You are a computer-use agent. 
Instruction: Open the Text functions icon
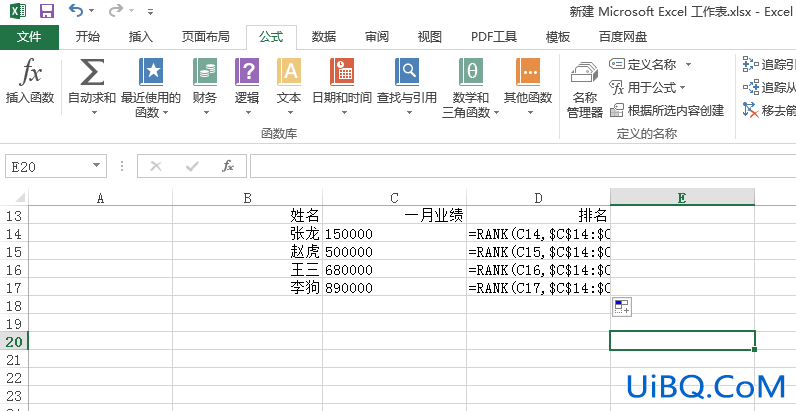[289, 72]
